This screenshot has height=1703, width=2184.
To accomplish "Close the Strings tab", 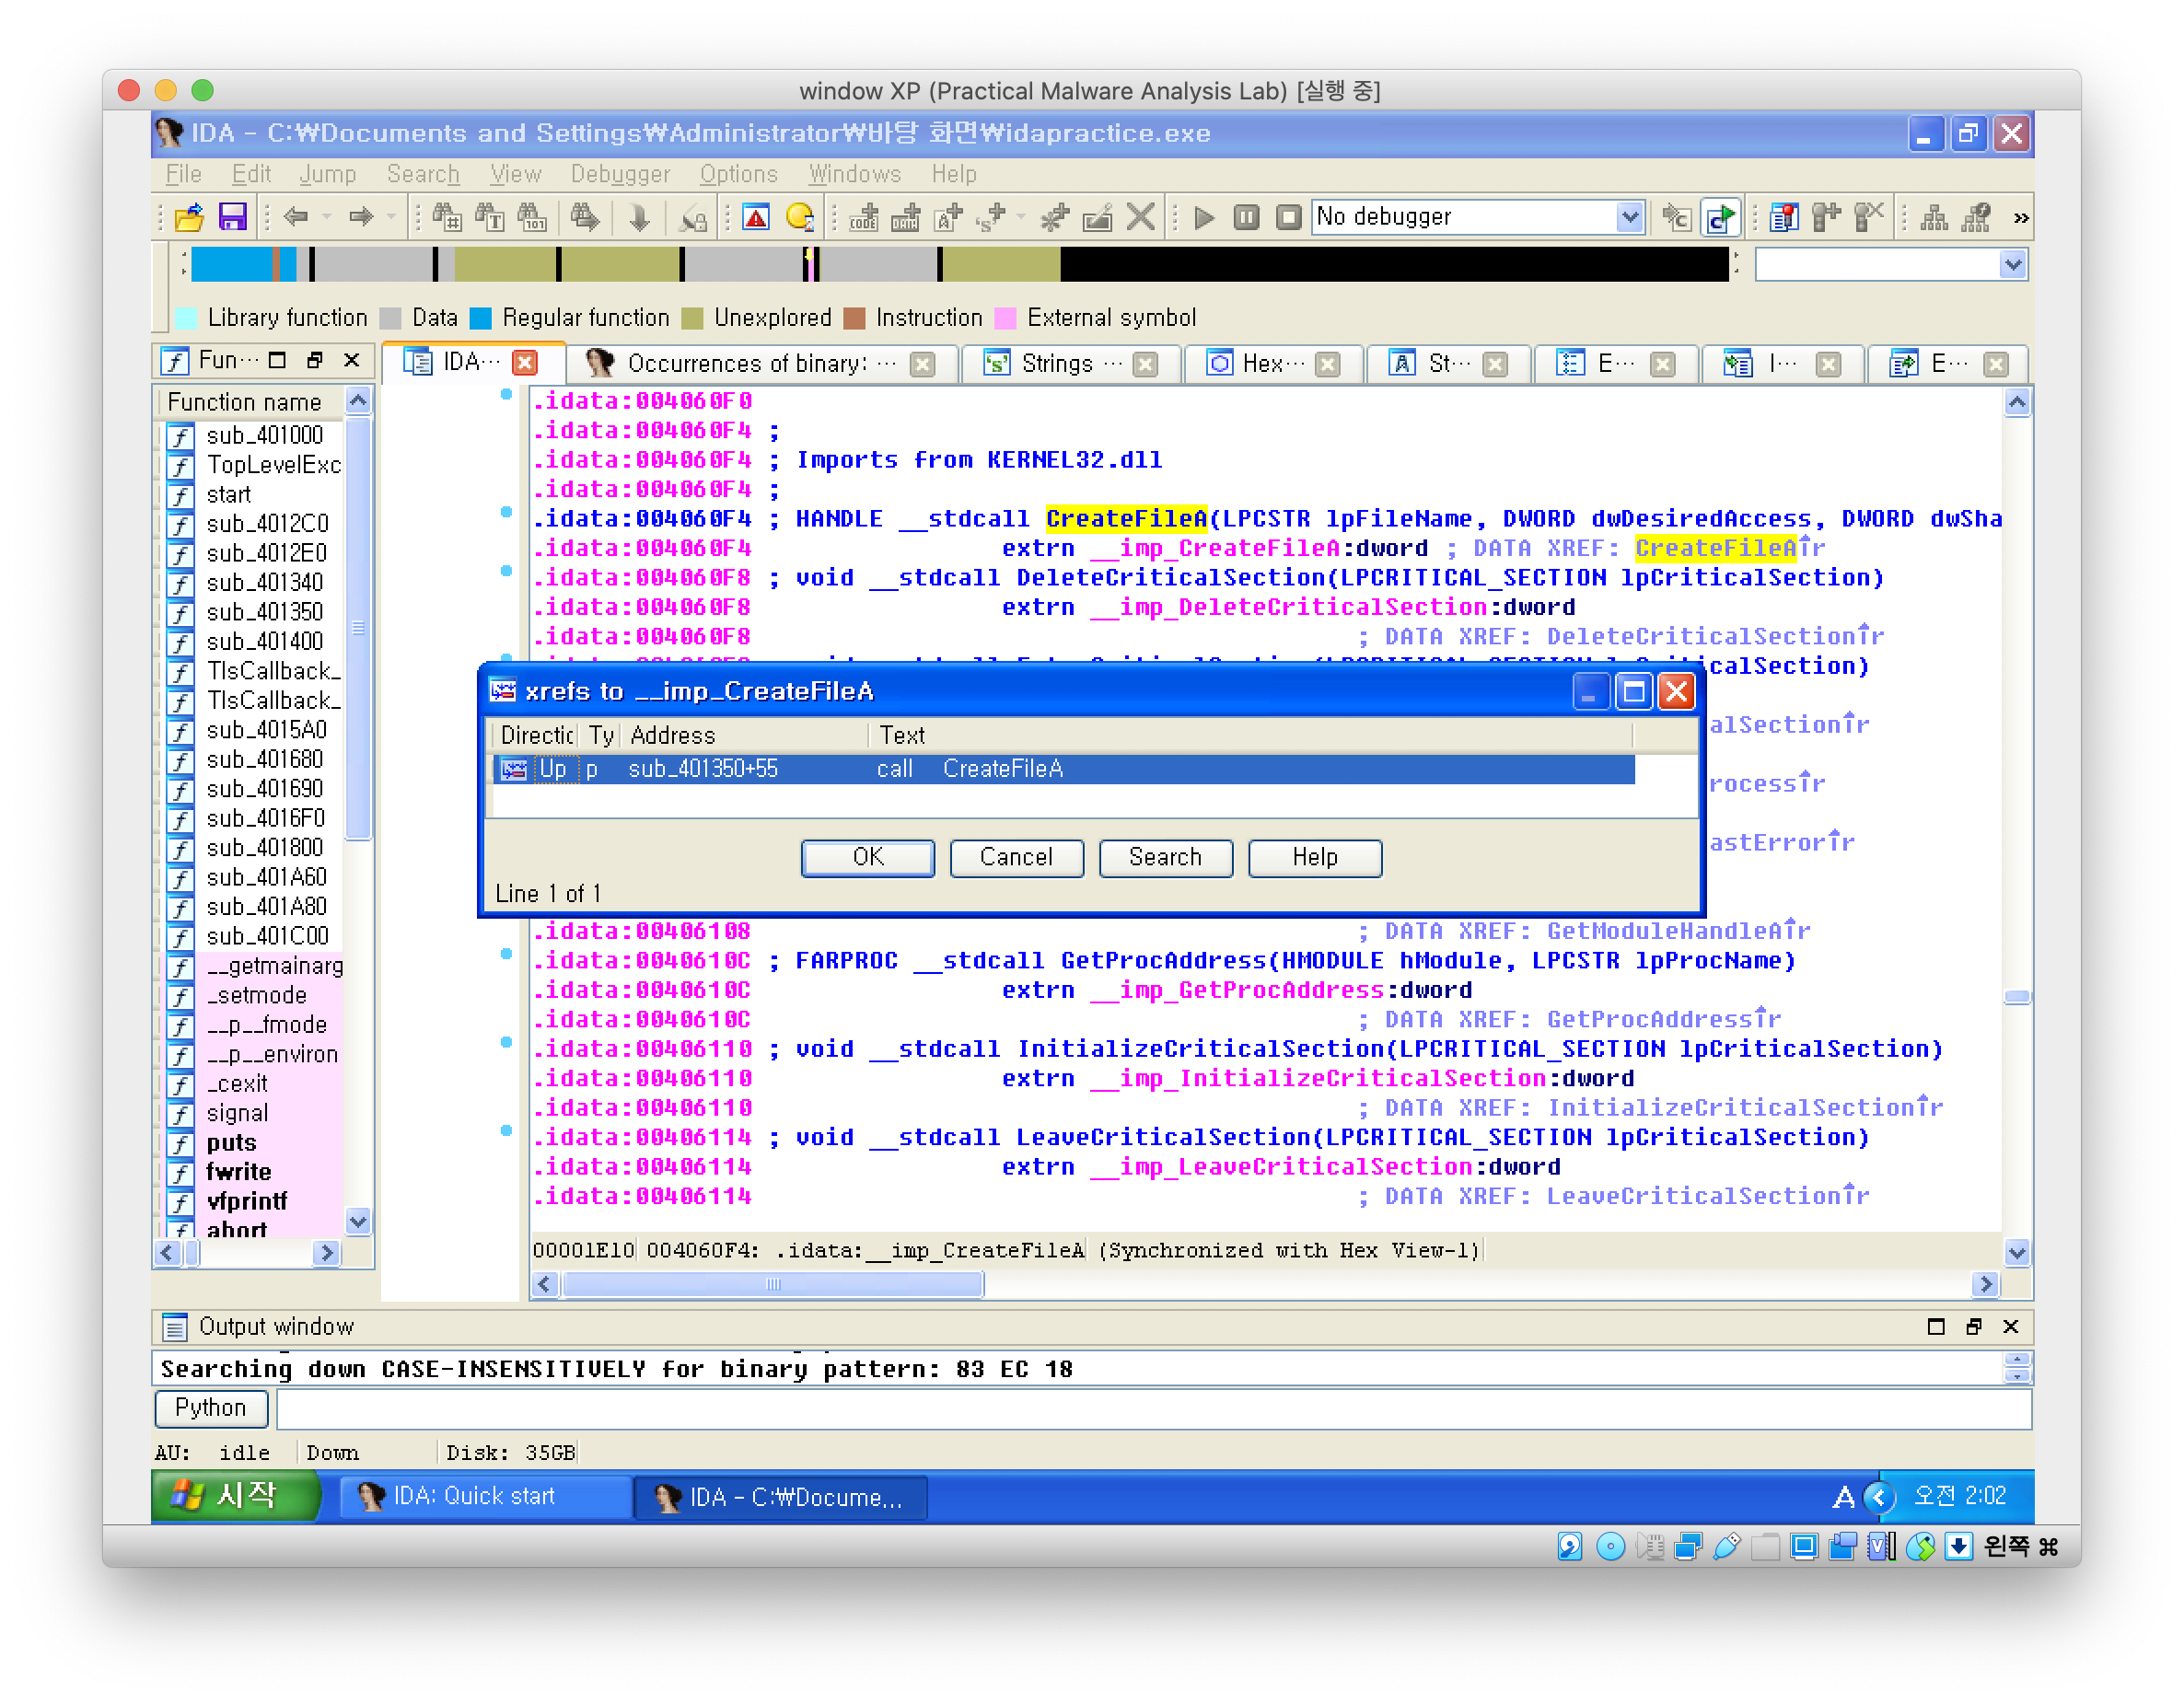I will coord(1145,364).
